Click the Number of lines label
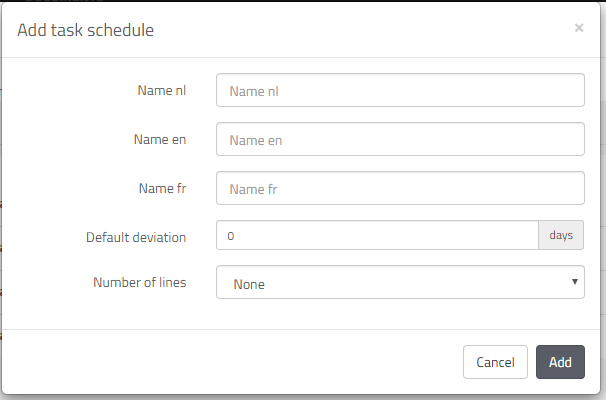The image size is (606, 400). coord(139,282)
